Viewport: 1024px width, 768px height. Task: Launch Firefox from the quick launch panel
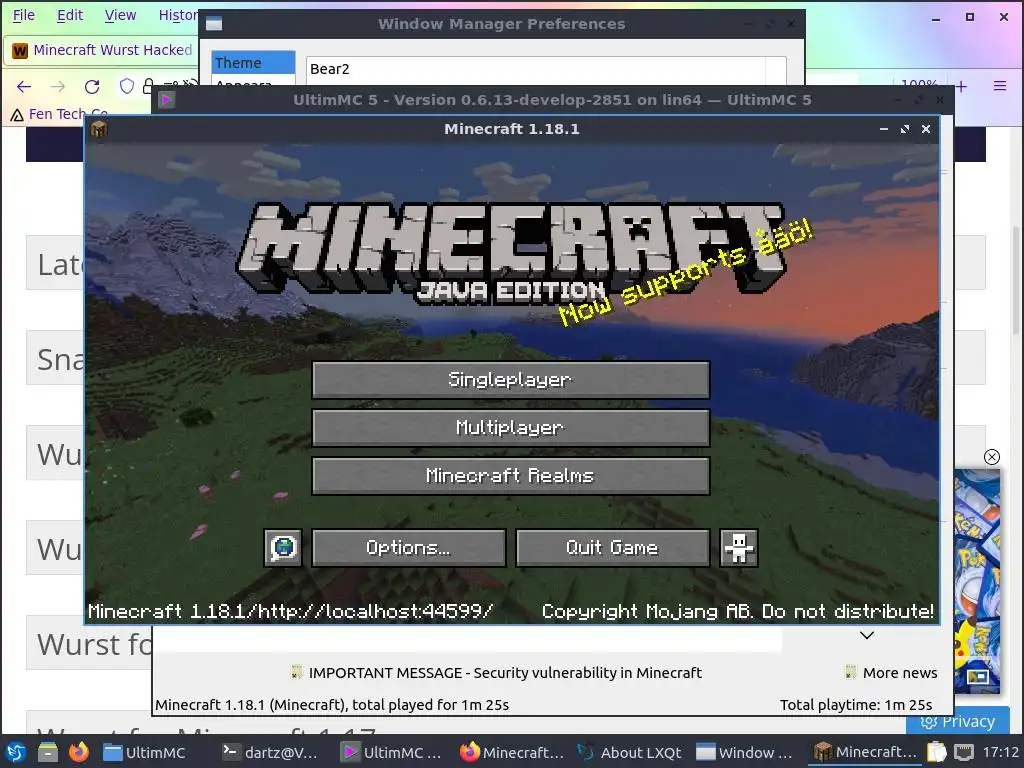(78, 752)
